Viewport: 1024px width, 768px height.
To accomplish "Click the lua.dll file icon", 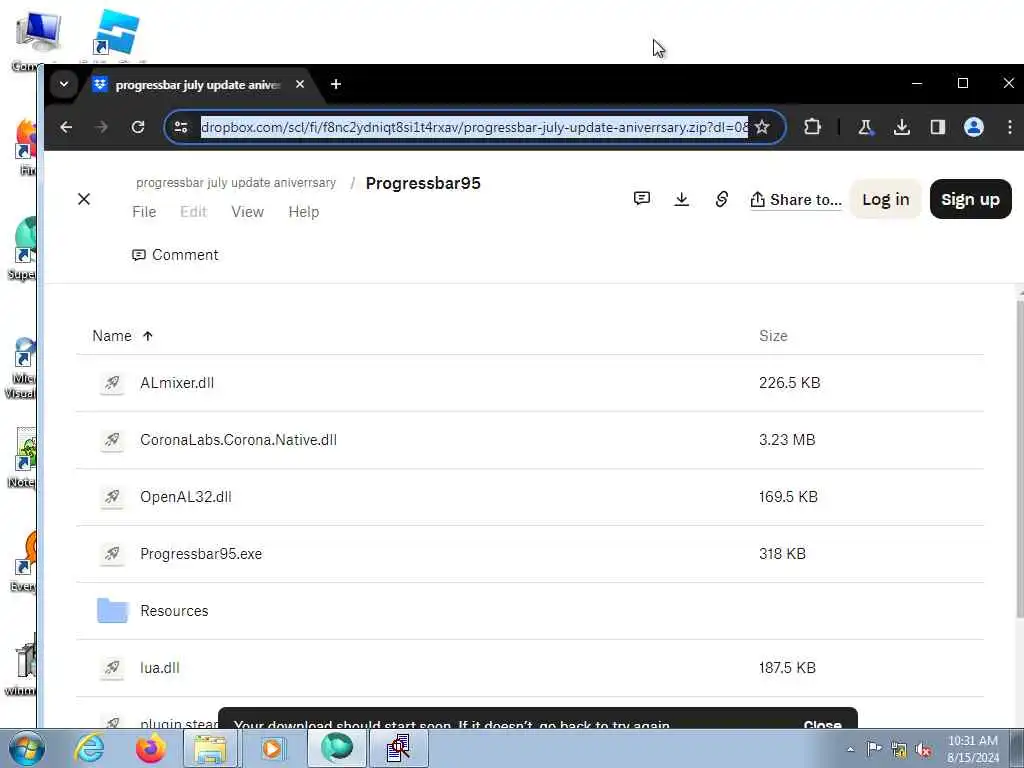I will [x=112, y=668].
